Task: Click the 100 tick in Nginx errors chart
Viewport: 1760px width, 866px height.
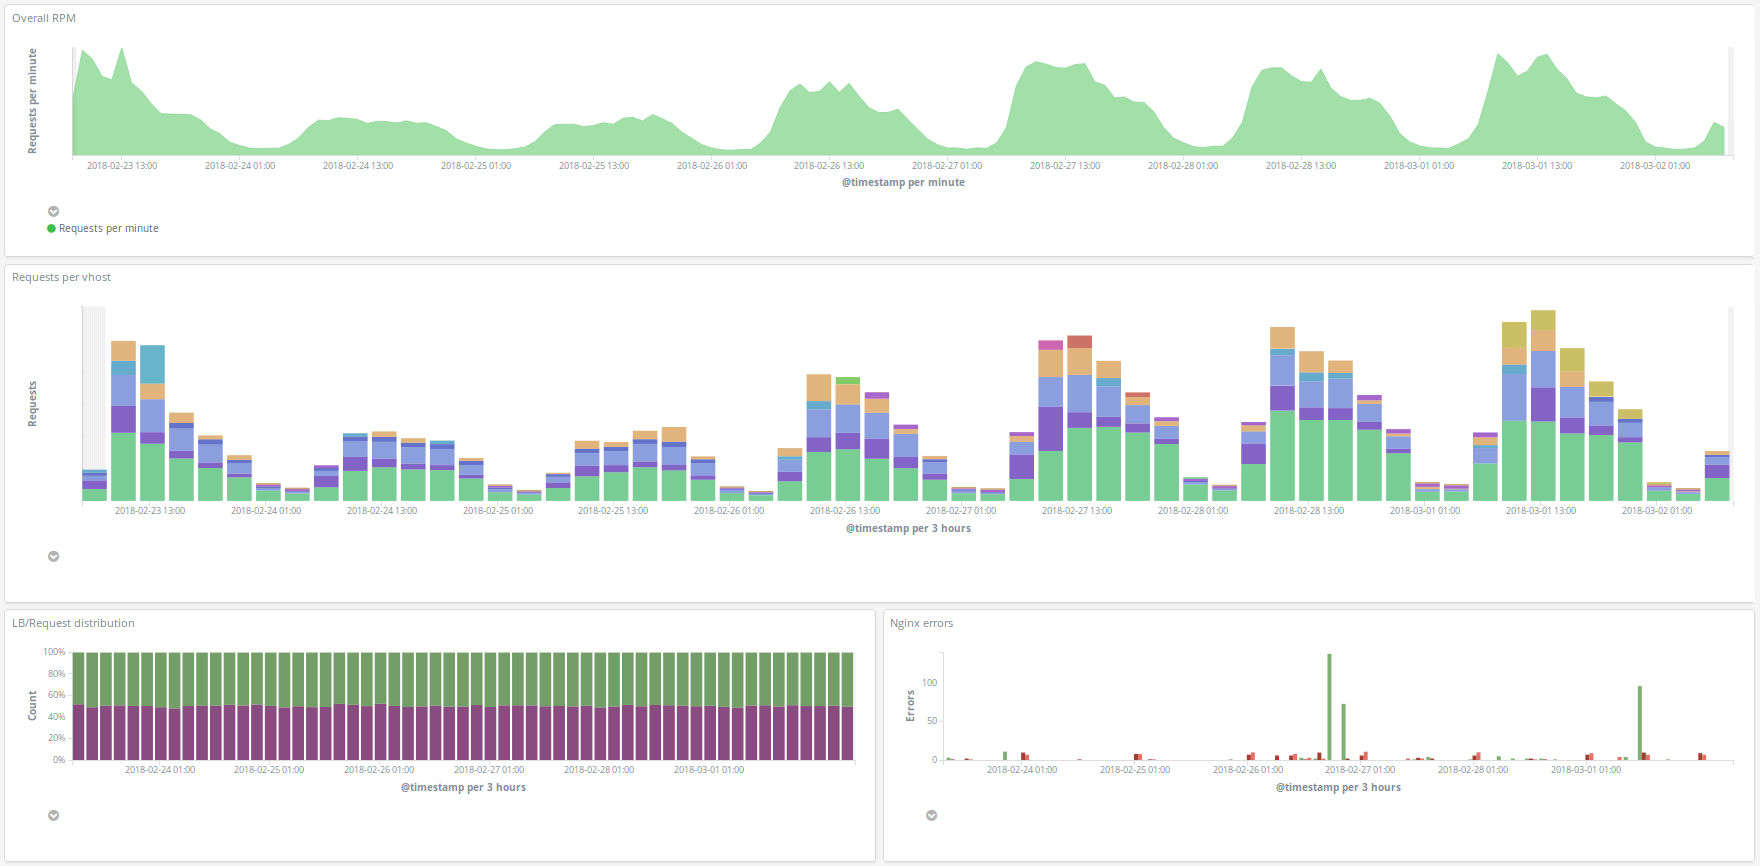Action: pyautogui.click(x=930, y=683)
